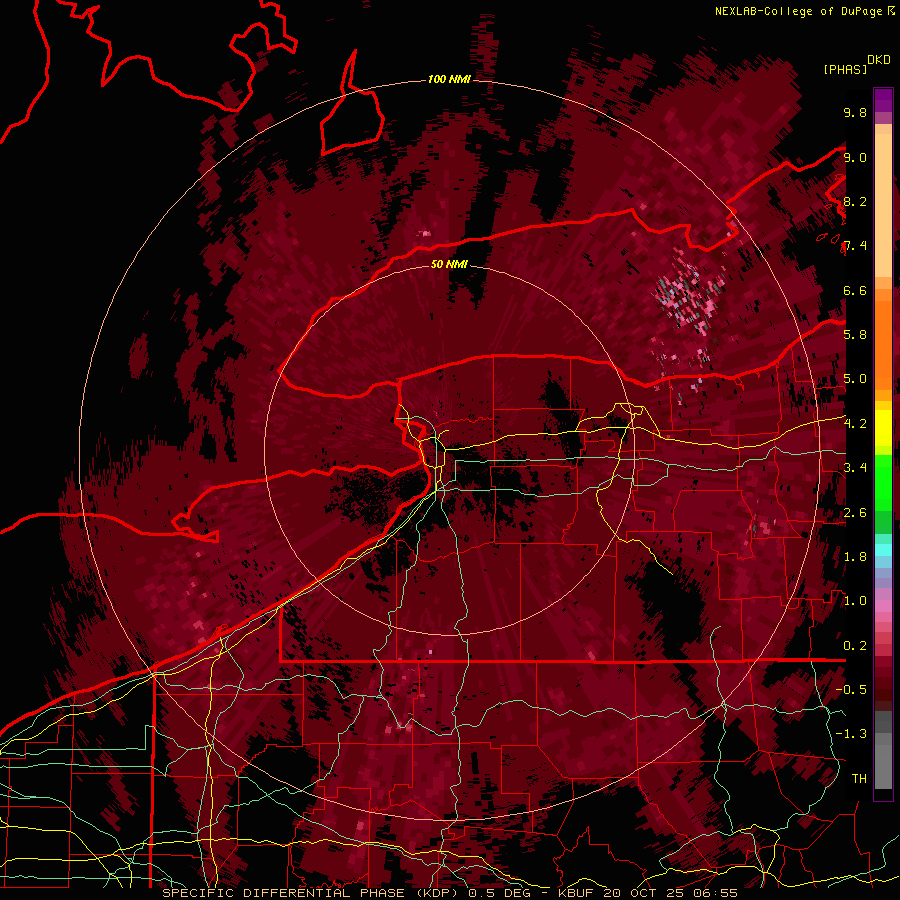Click the 5.0 value on the KDP scale
This screenshot has width=900, height=900.
[x=855, y=379]
